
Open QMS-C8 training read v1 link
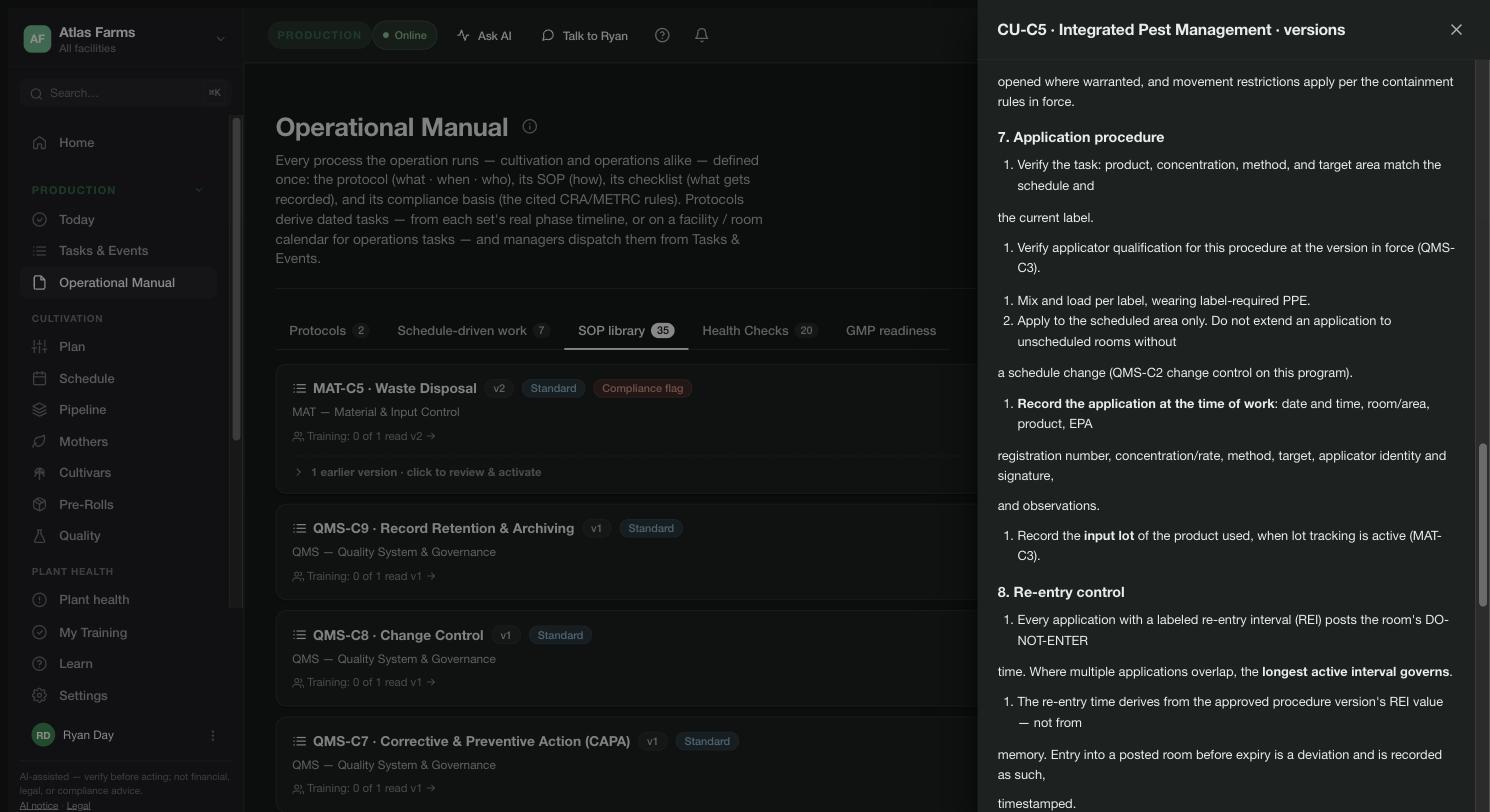pos(364,683)
